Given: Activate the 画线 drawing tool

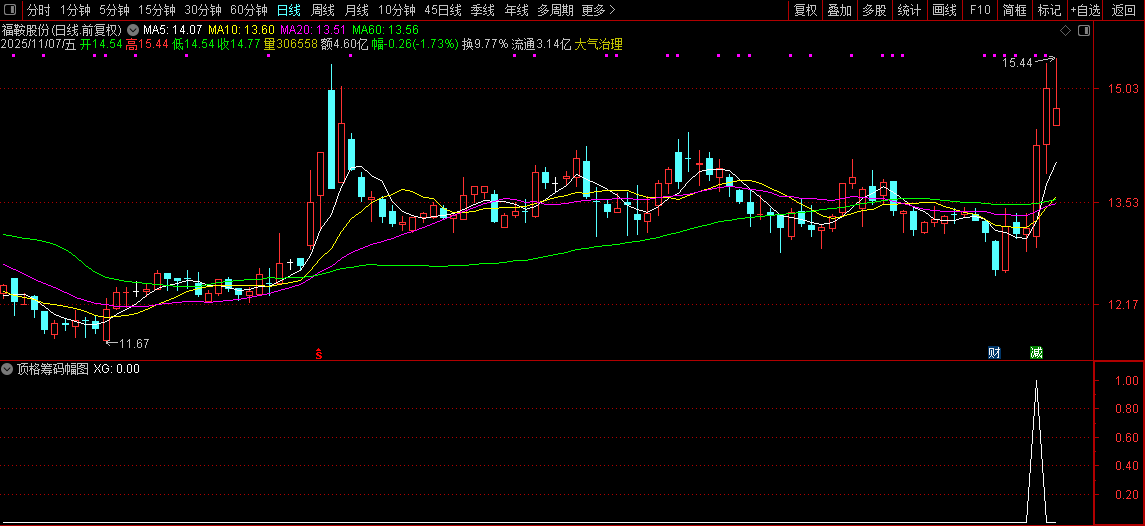Looking at the screenshot, I should coord(944,10).
